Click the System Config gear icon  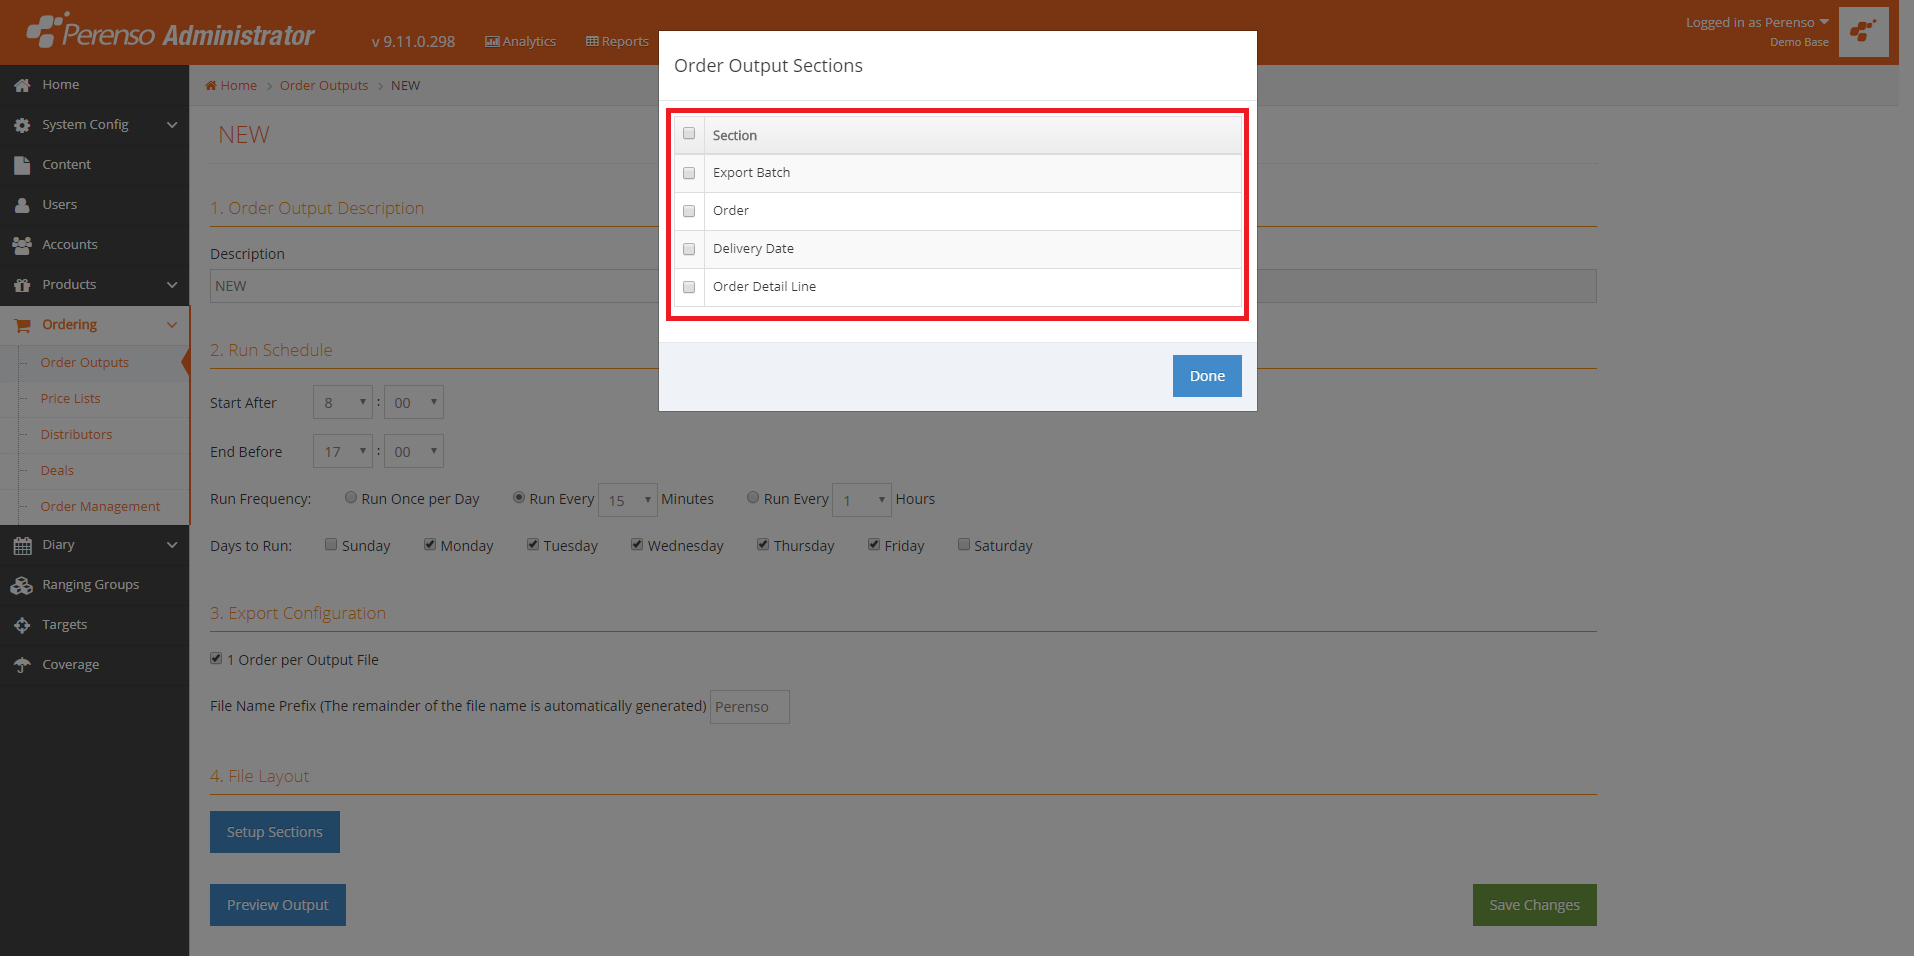[x=22, y=125]
